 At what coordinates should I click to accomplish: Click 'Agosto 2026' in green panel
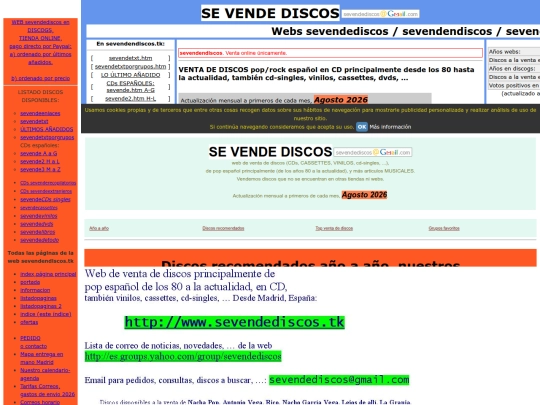tap(364, 195)
